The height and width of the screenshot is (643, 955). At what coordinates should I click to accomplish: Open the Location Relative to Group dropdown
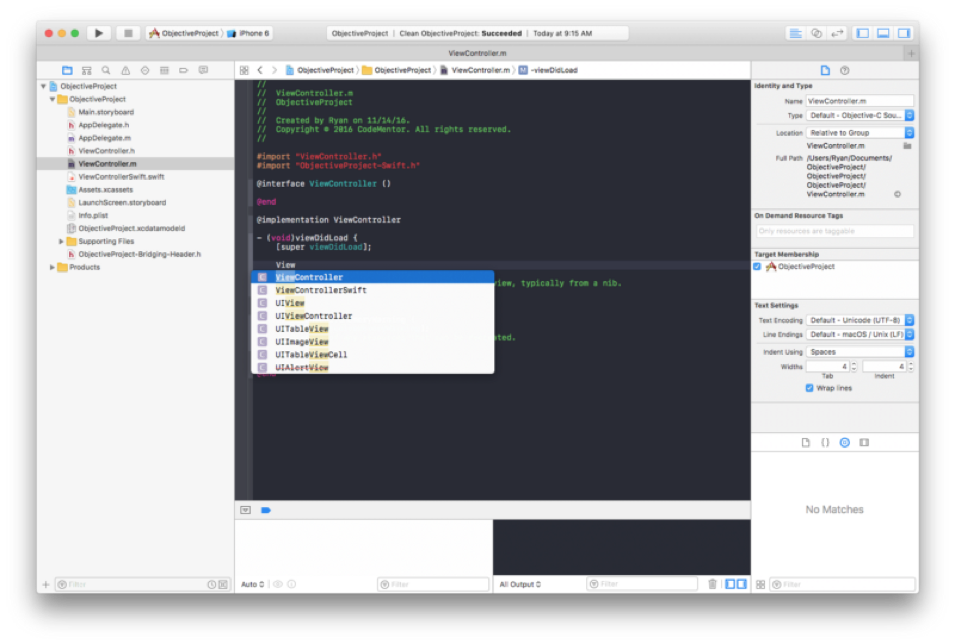tap(860, 133)
